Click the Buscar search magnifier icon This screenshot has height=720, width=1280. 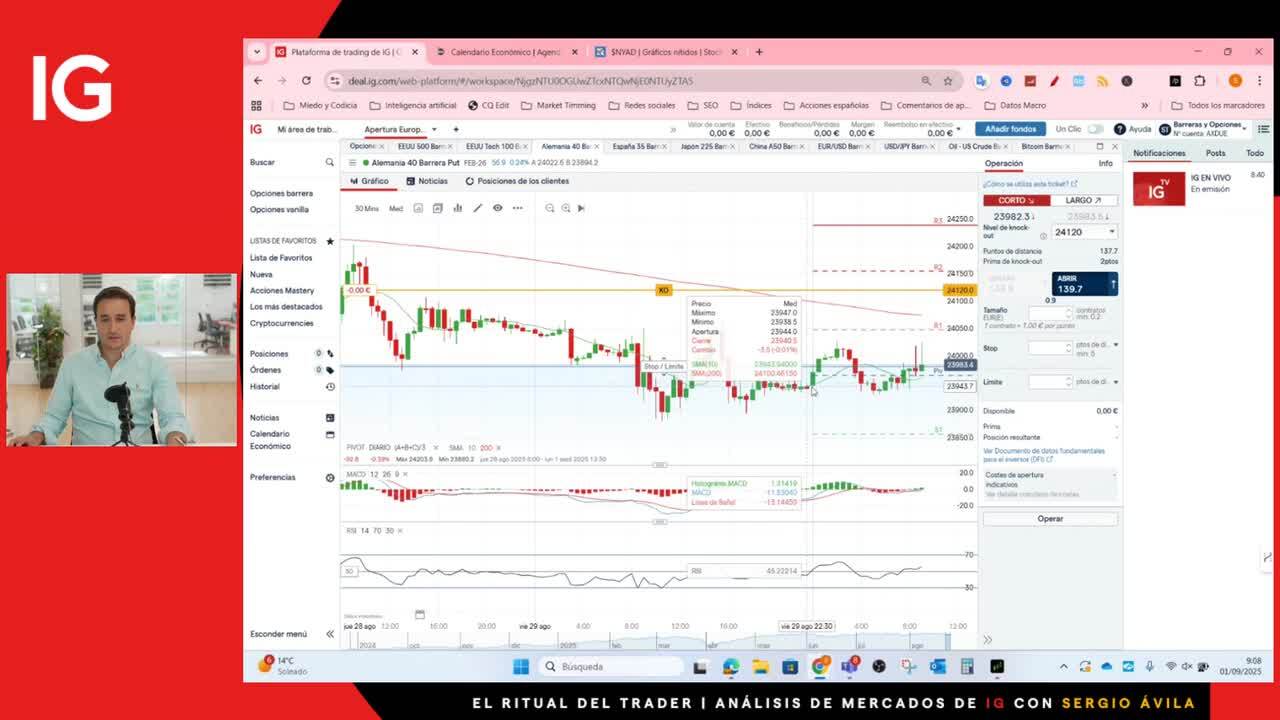(x=329, y=162)
